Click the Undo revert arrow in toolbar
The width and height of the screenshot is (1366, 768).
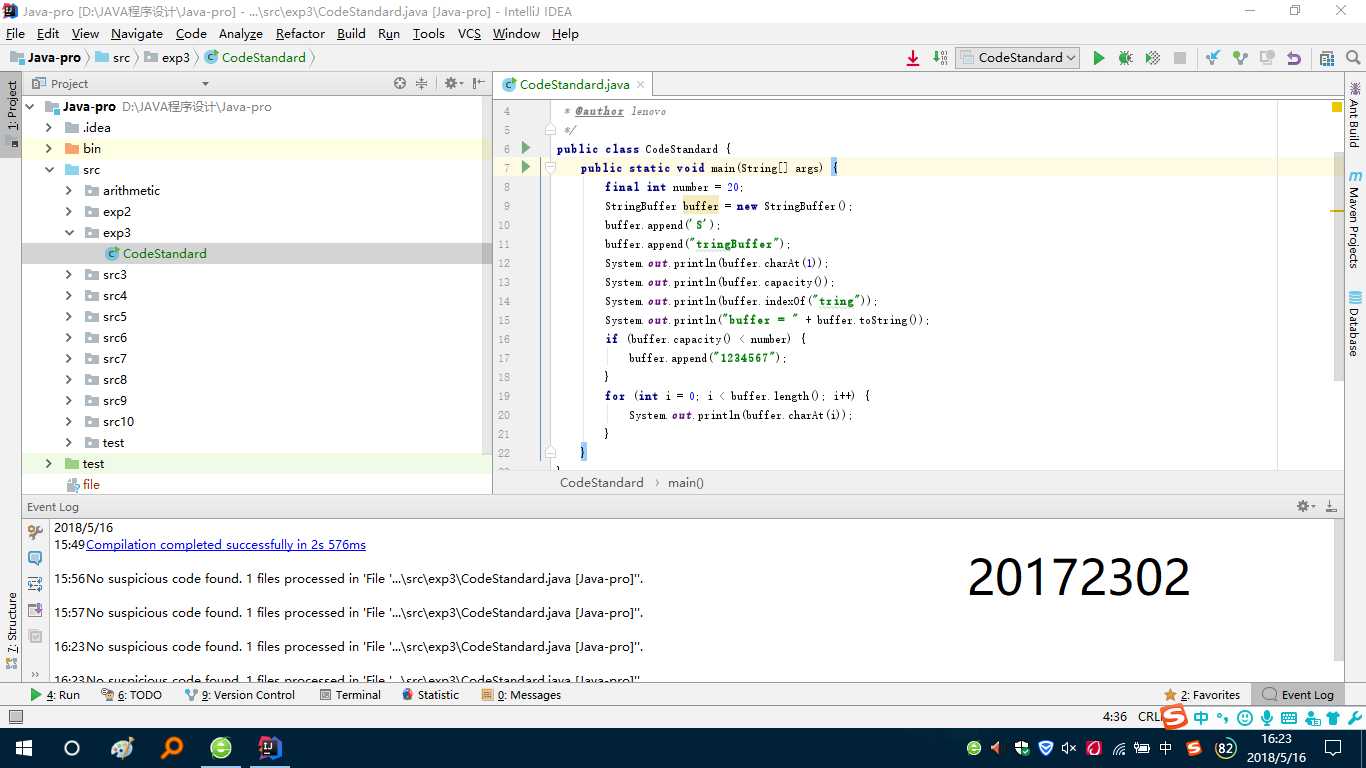coord(1294,58)
